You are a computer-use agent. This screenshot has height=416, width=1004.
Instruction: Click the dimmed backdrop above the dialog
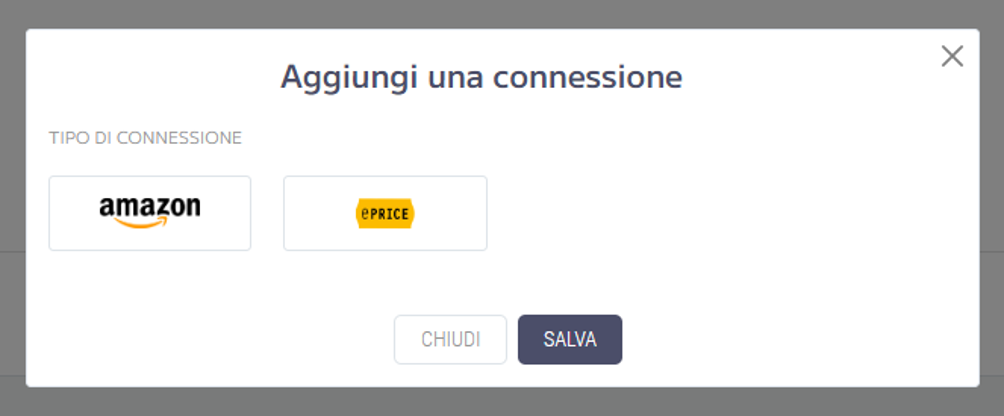coord(502,13)
